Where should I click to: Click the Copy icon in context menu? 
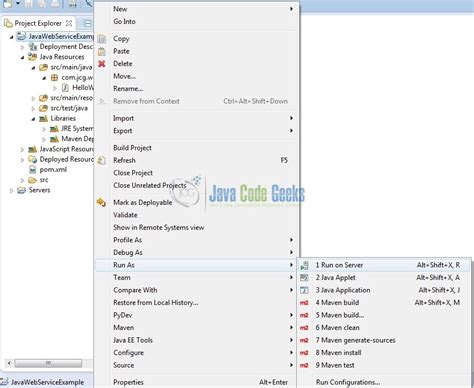pyautogui.click(x=102, y=39)
